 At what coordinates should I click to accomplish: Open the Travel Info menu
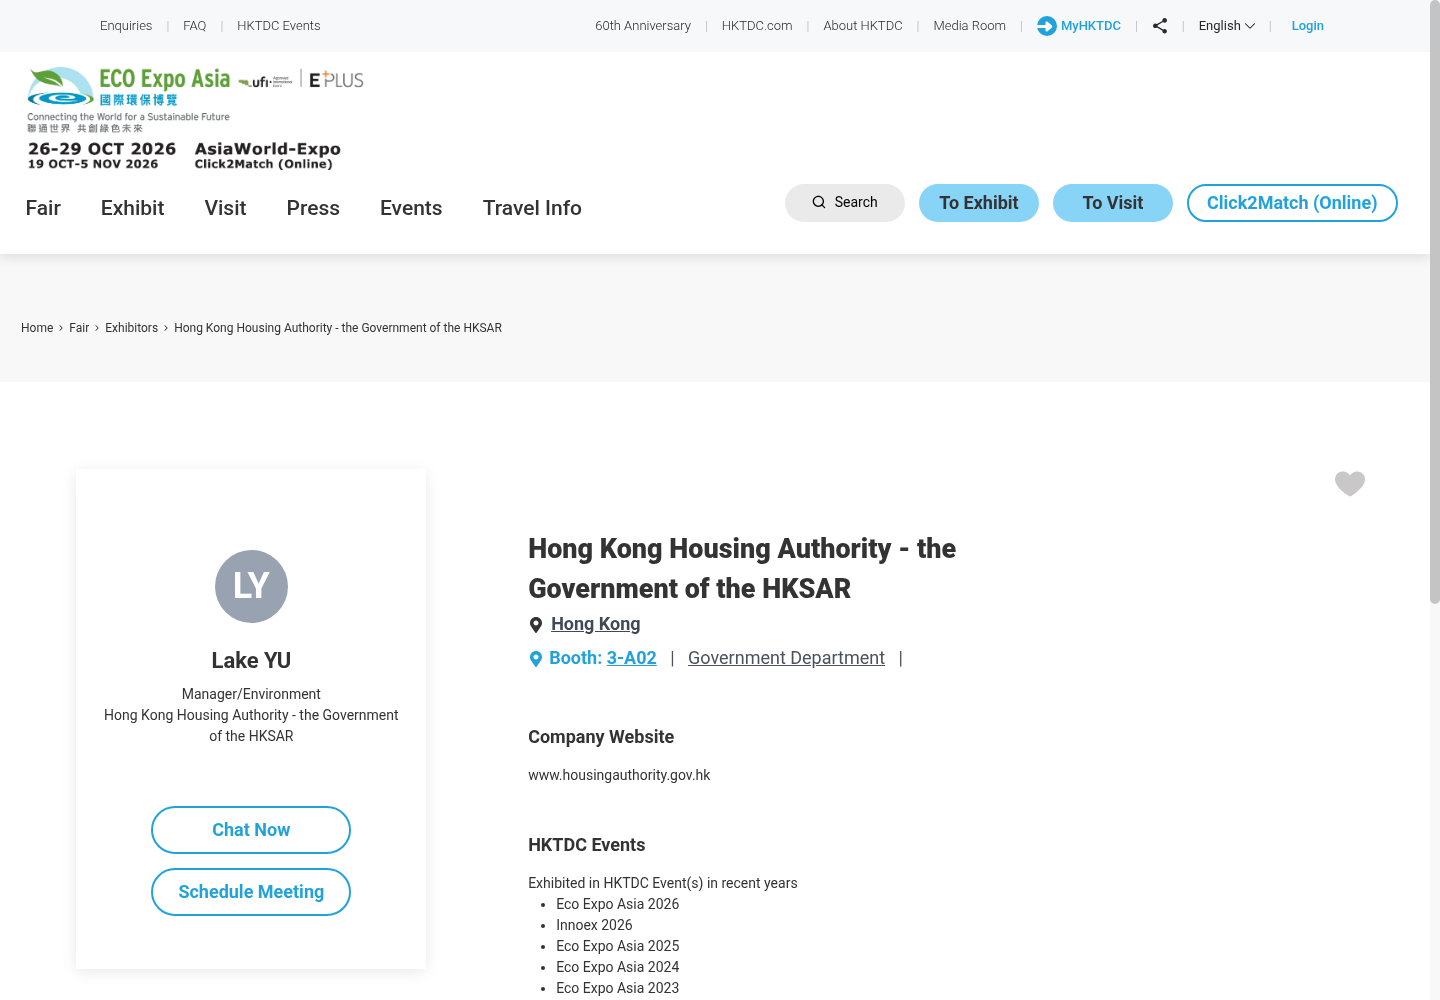[532, 208]
